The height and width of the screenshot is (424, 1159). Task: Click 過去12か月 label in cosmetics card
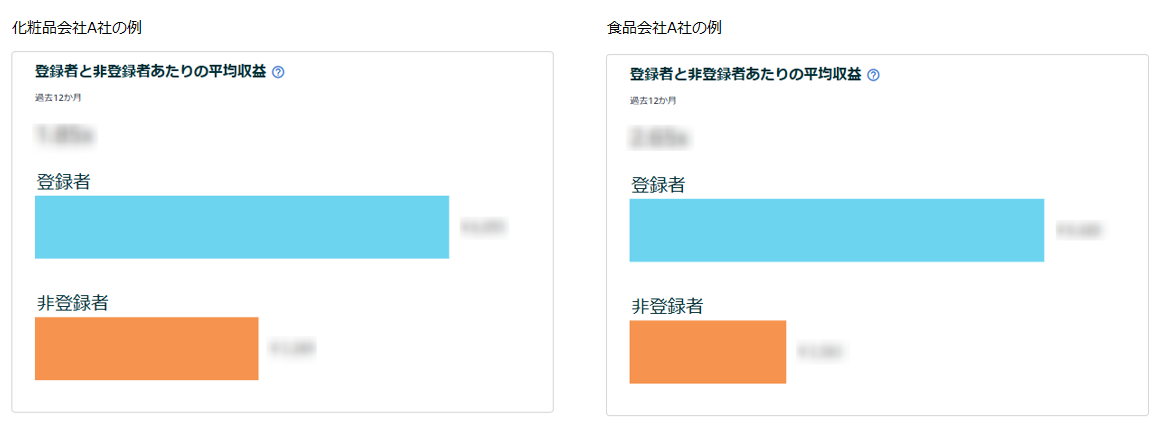[x=58, y=98]
